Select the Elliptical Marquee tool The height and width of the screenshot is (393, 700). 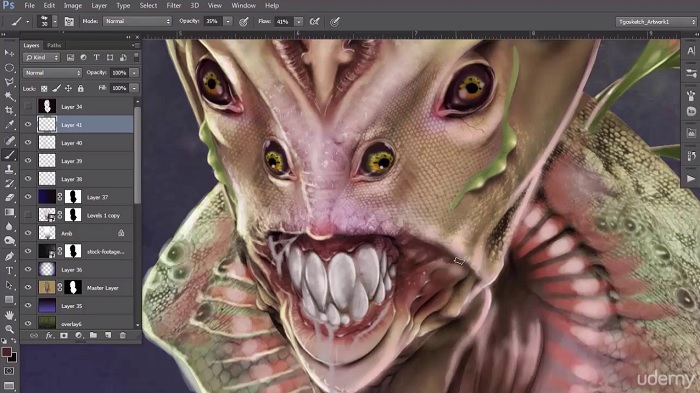coord(9,68)
